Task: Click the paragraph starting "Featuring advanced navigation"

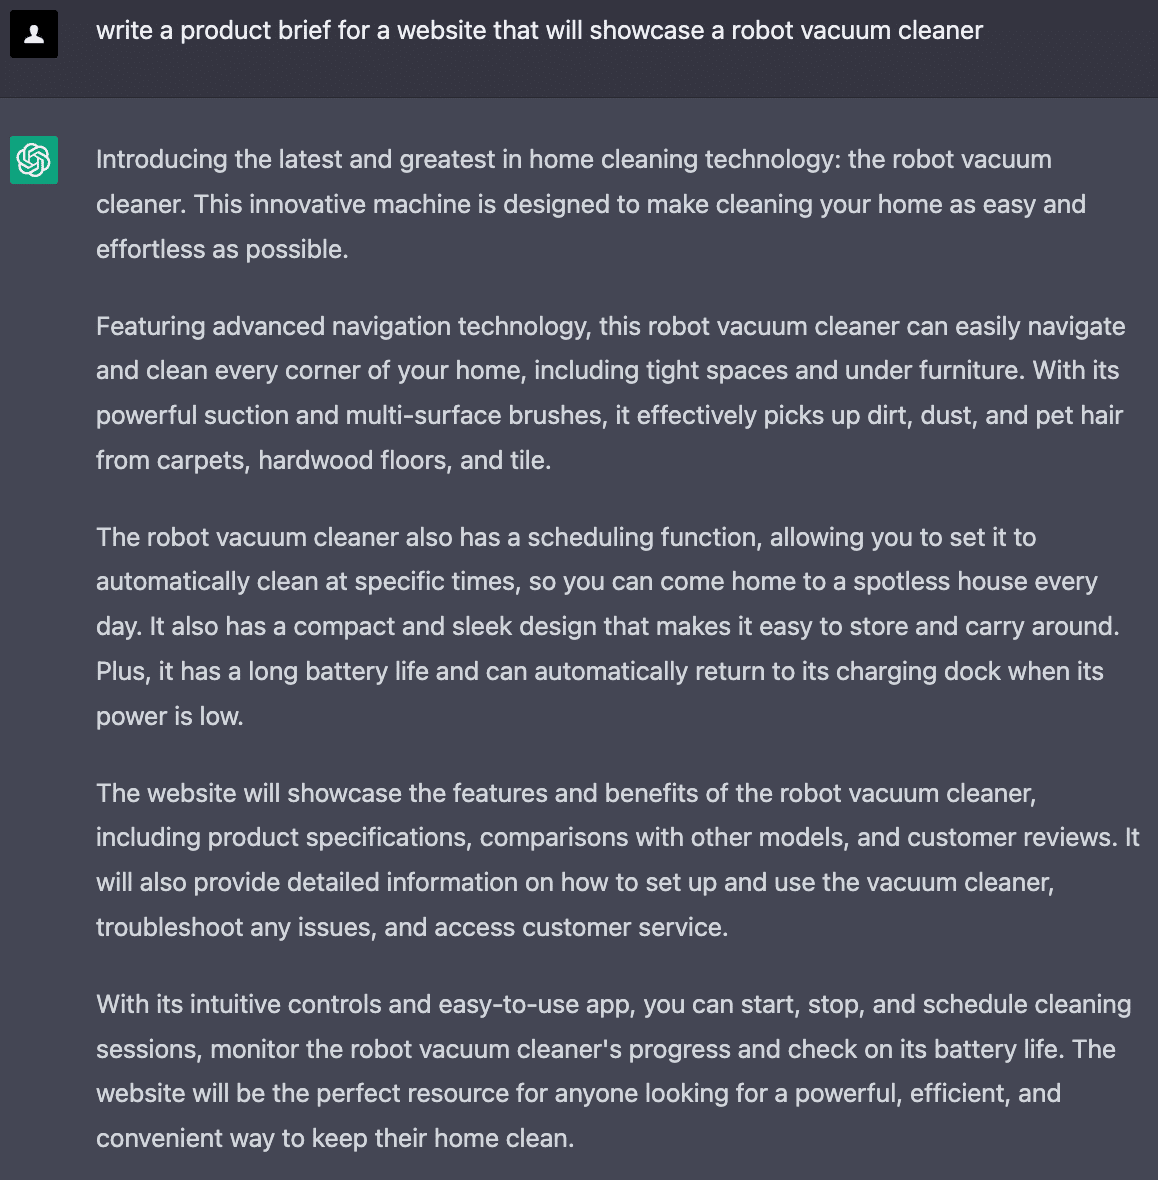Action: 610,393
